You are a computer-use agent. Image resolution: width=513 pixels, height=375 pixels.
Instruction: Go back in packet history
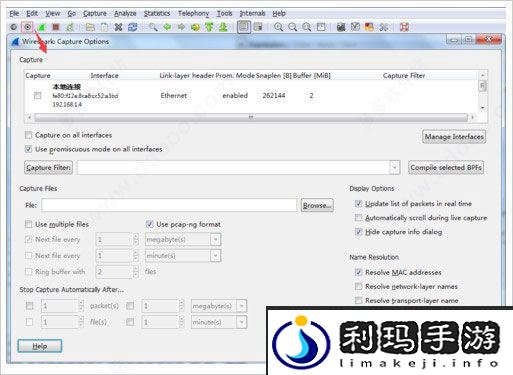click(167, 27)
